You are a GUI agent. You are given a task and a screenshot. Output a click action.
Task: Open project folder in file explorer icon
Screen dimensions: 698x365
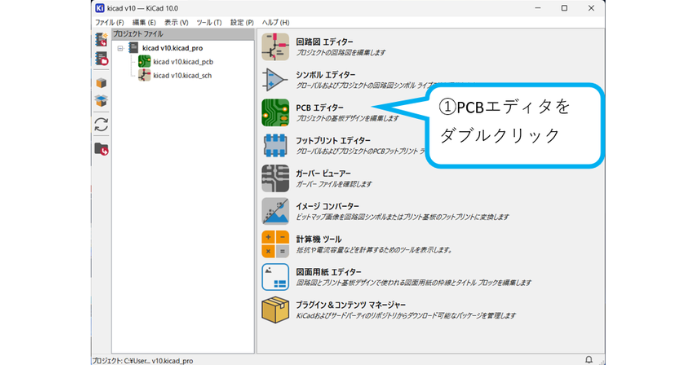101,149
